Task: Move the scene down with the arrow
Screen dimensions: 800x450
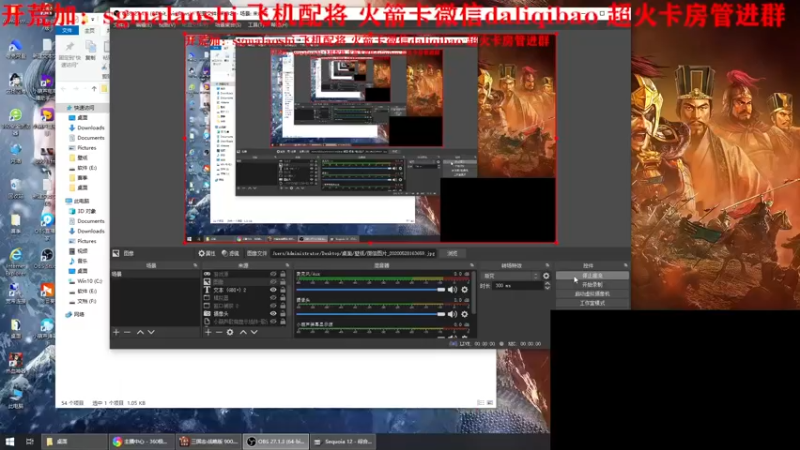Action: [151, 332]
